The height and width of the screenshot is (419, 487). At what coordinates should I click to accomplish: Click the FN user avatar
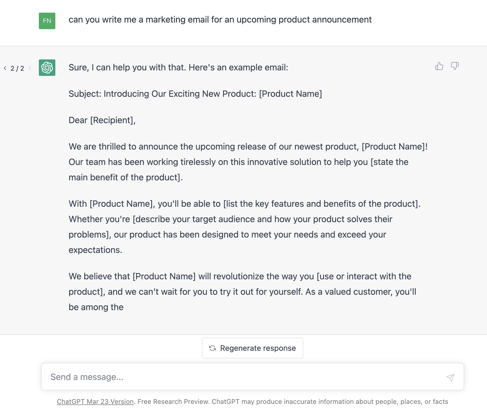click(x=47, y=21)
